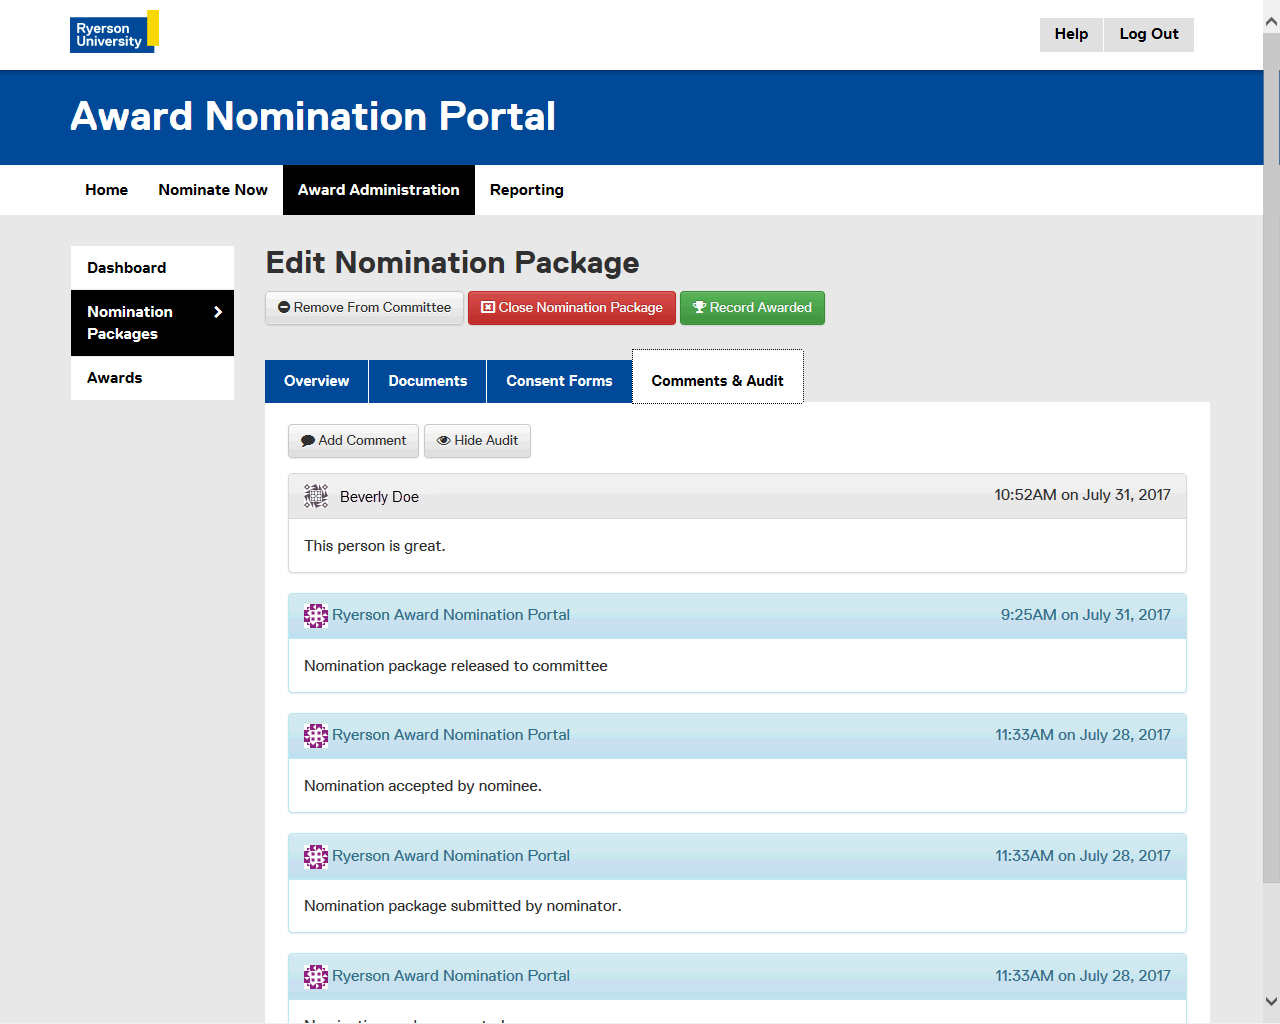Screen dimensions: 1280x1024
Task: Expand the Nomination Packages sidebar chevron
Action: [218, 312]
